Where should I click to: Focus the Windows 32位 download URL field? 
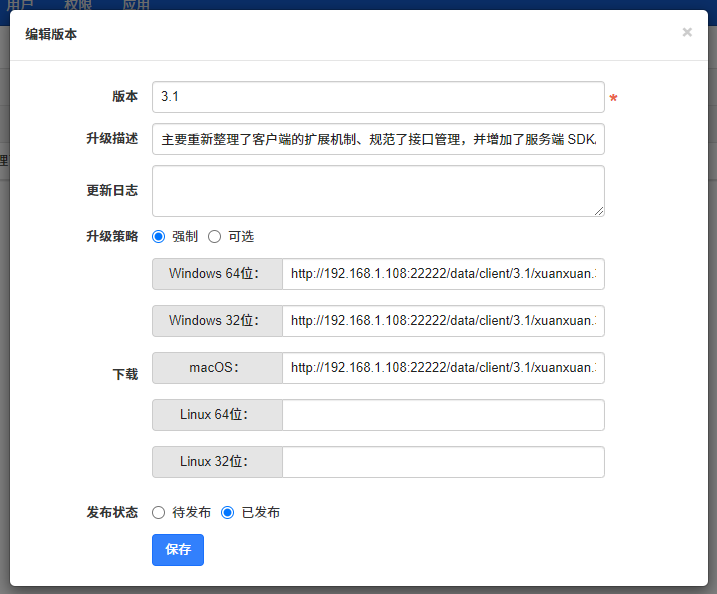click(443, 321)
